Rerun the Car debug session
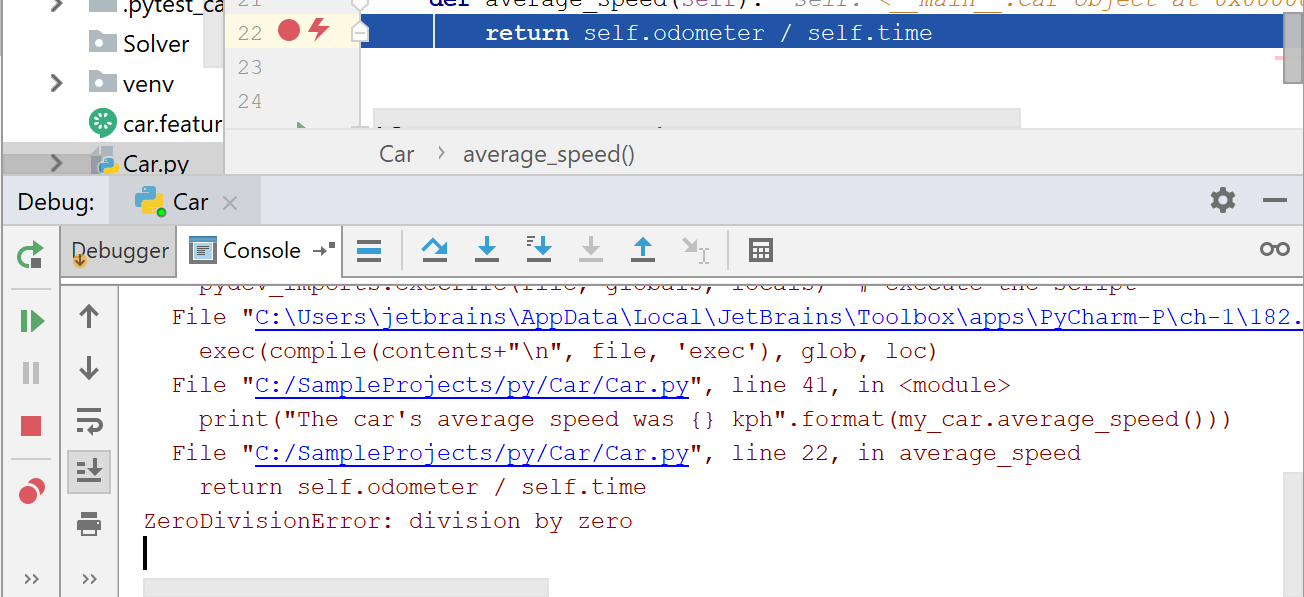Screen dimensions: 1304x597 click(x=30, y=255)
